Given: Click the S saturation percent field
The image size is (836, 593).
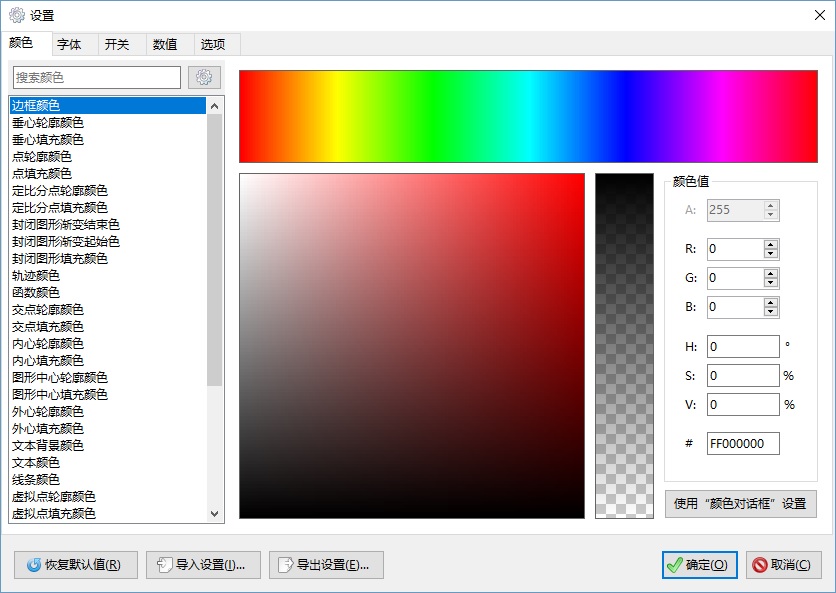Looking at the screenshot, I should pos(743,375).
